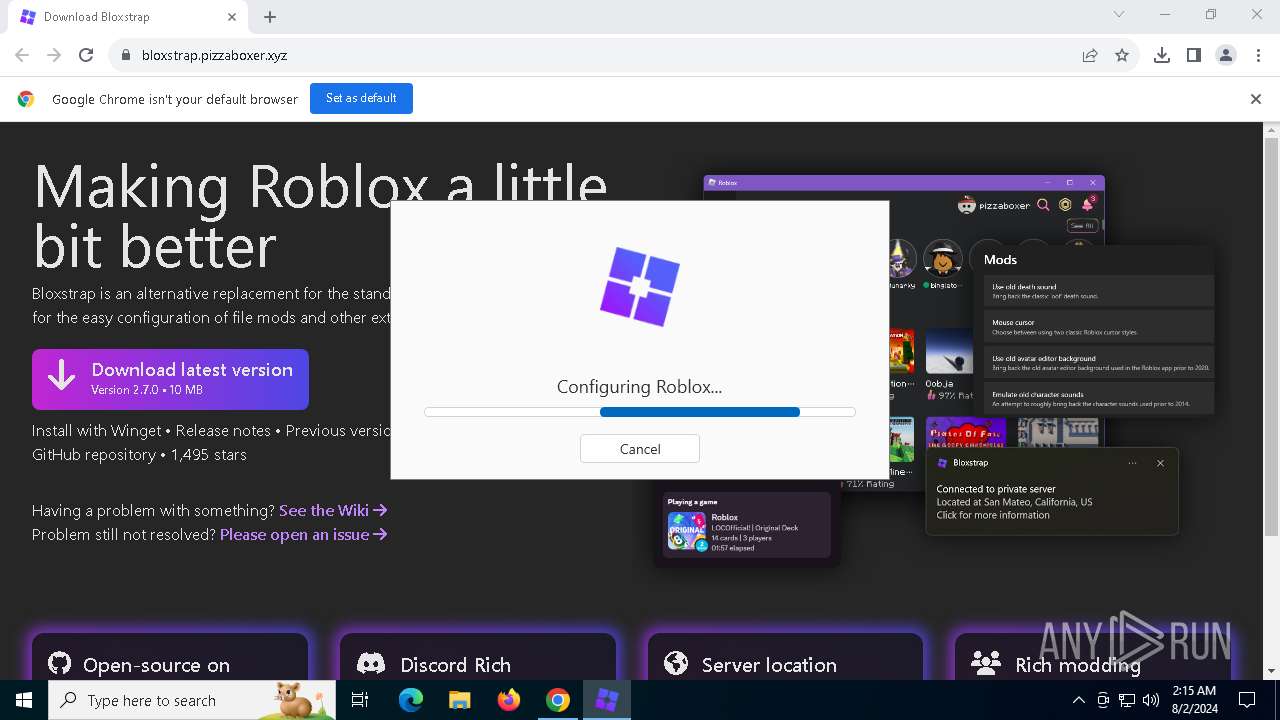Click the Discord Rich feature card
Viewport: 1280px width, 720px height.
click(478, 657)
